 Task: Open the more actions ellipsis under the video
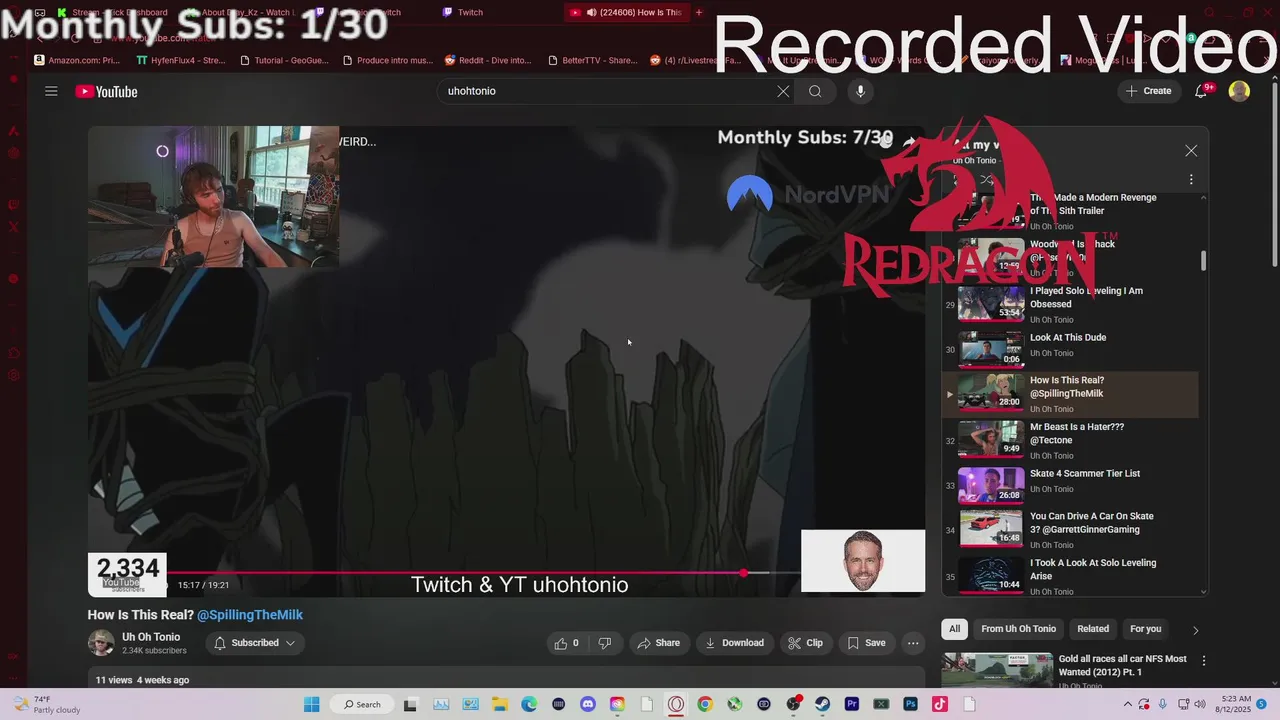click(x=913, y=643)
